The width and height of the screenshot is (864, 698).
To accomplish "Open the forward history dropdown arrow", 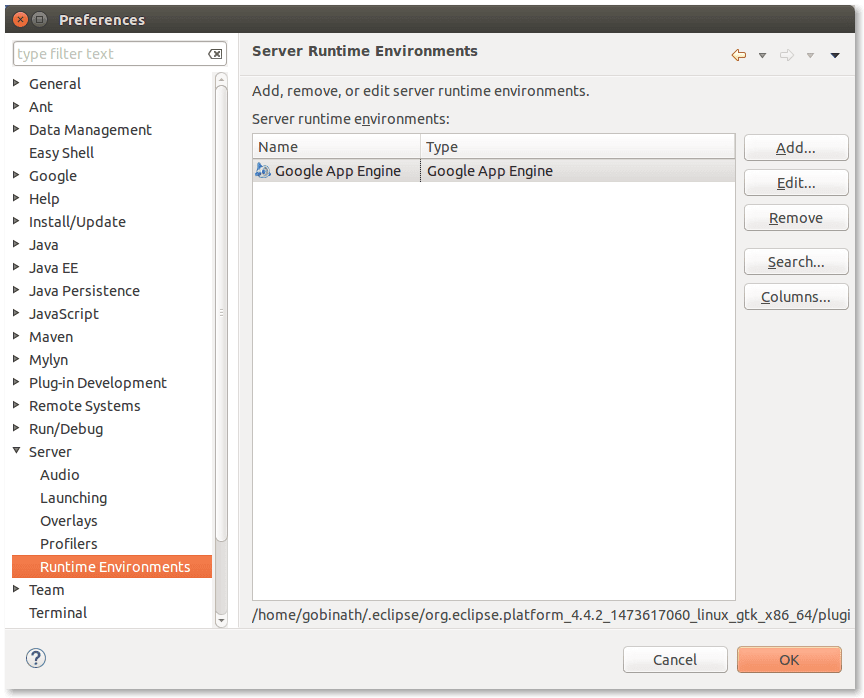I will point(811,56).
